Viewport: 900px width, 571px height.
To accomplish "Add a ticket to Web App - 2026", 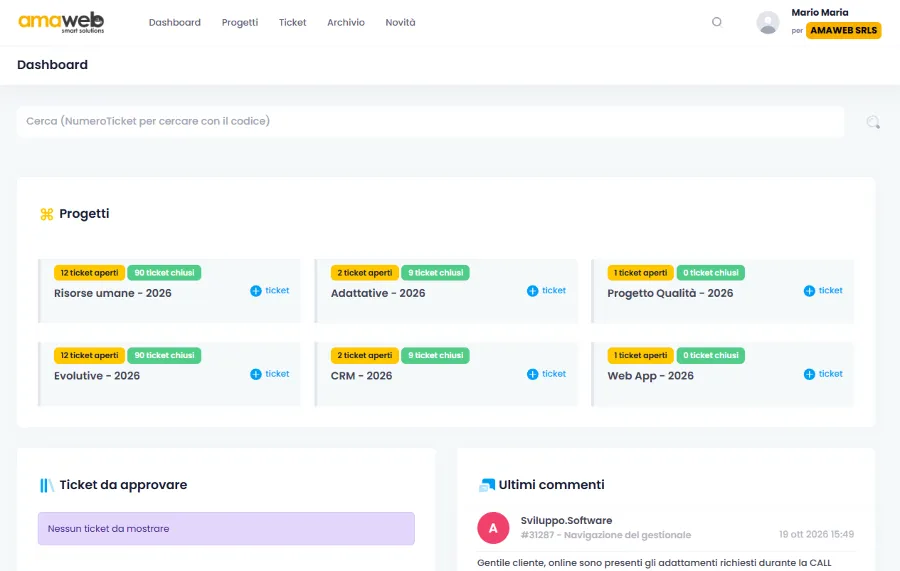I will click(x=823, y=374).
